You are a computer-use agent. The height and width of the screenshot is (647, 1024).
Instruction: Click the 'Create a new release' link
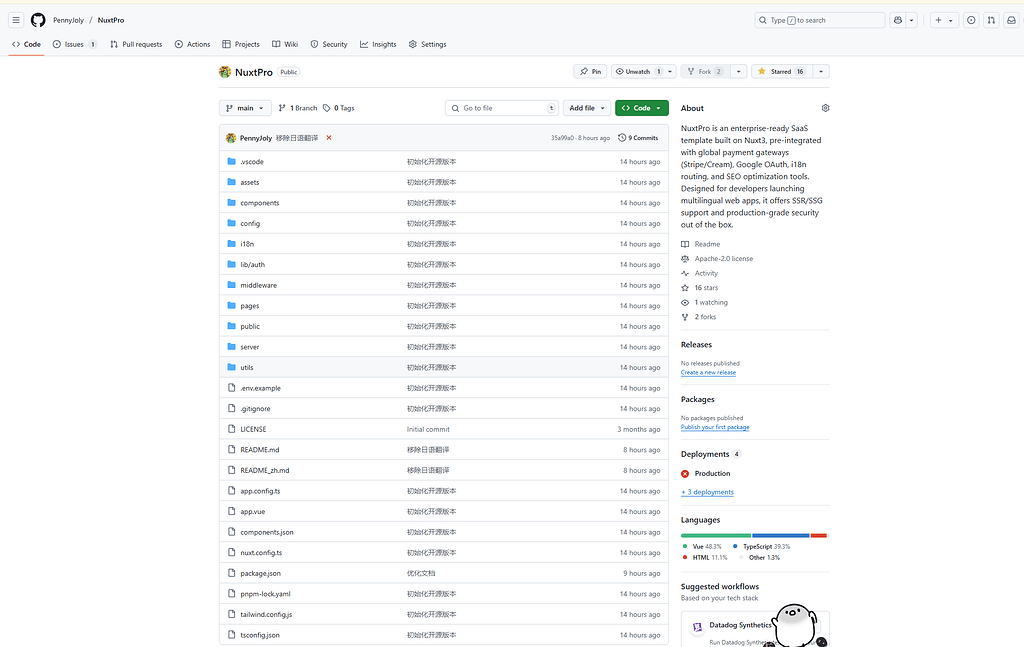point(709,373)
